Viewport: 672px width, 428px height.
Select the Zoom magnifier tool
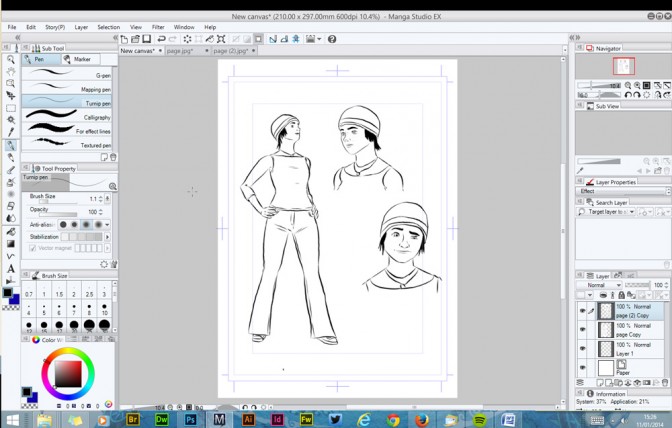tap(10, 60)
